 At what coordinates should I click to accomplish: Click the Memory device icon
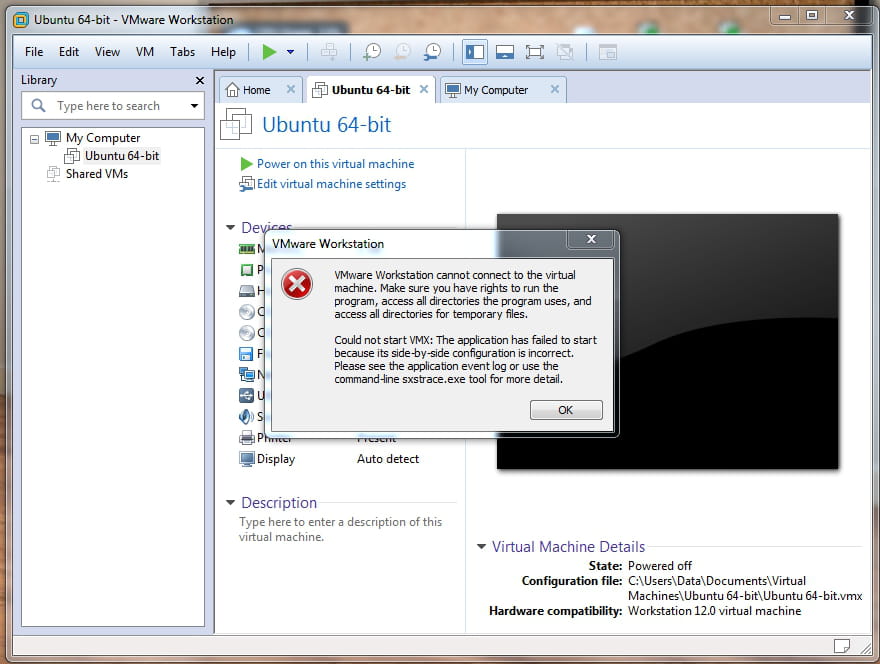tap(247, 249)
